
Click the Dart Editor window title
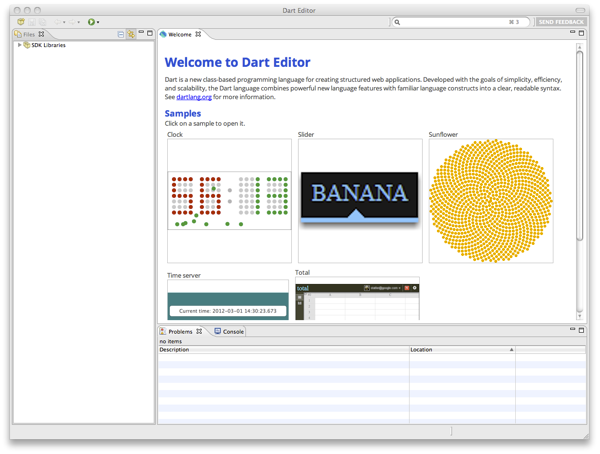[299, 10]
